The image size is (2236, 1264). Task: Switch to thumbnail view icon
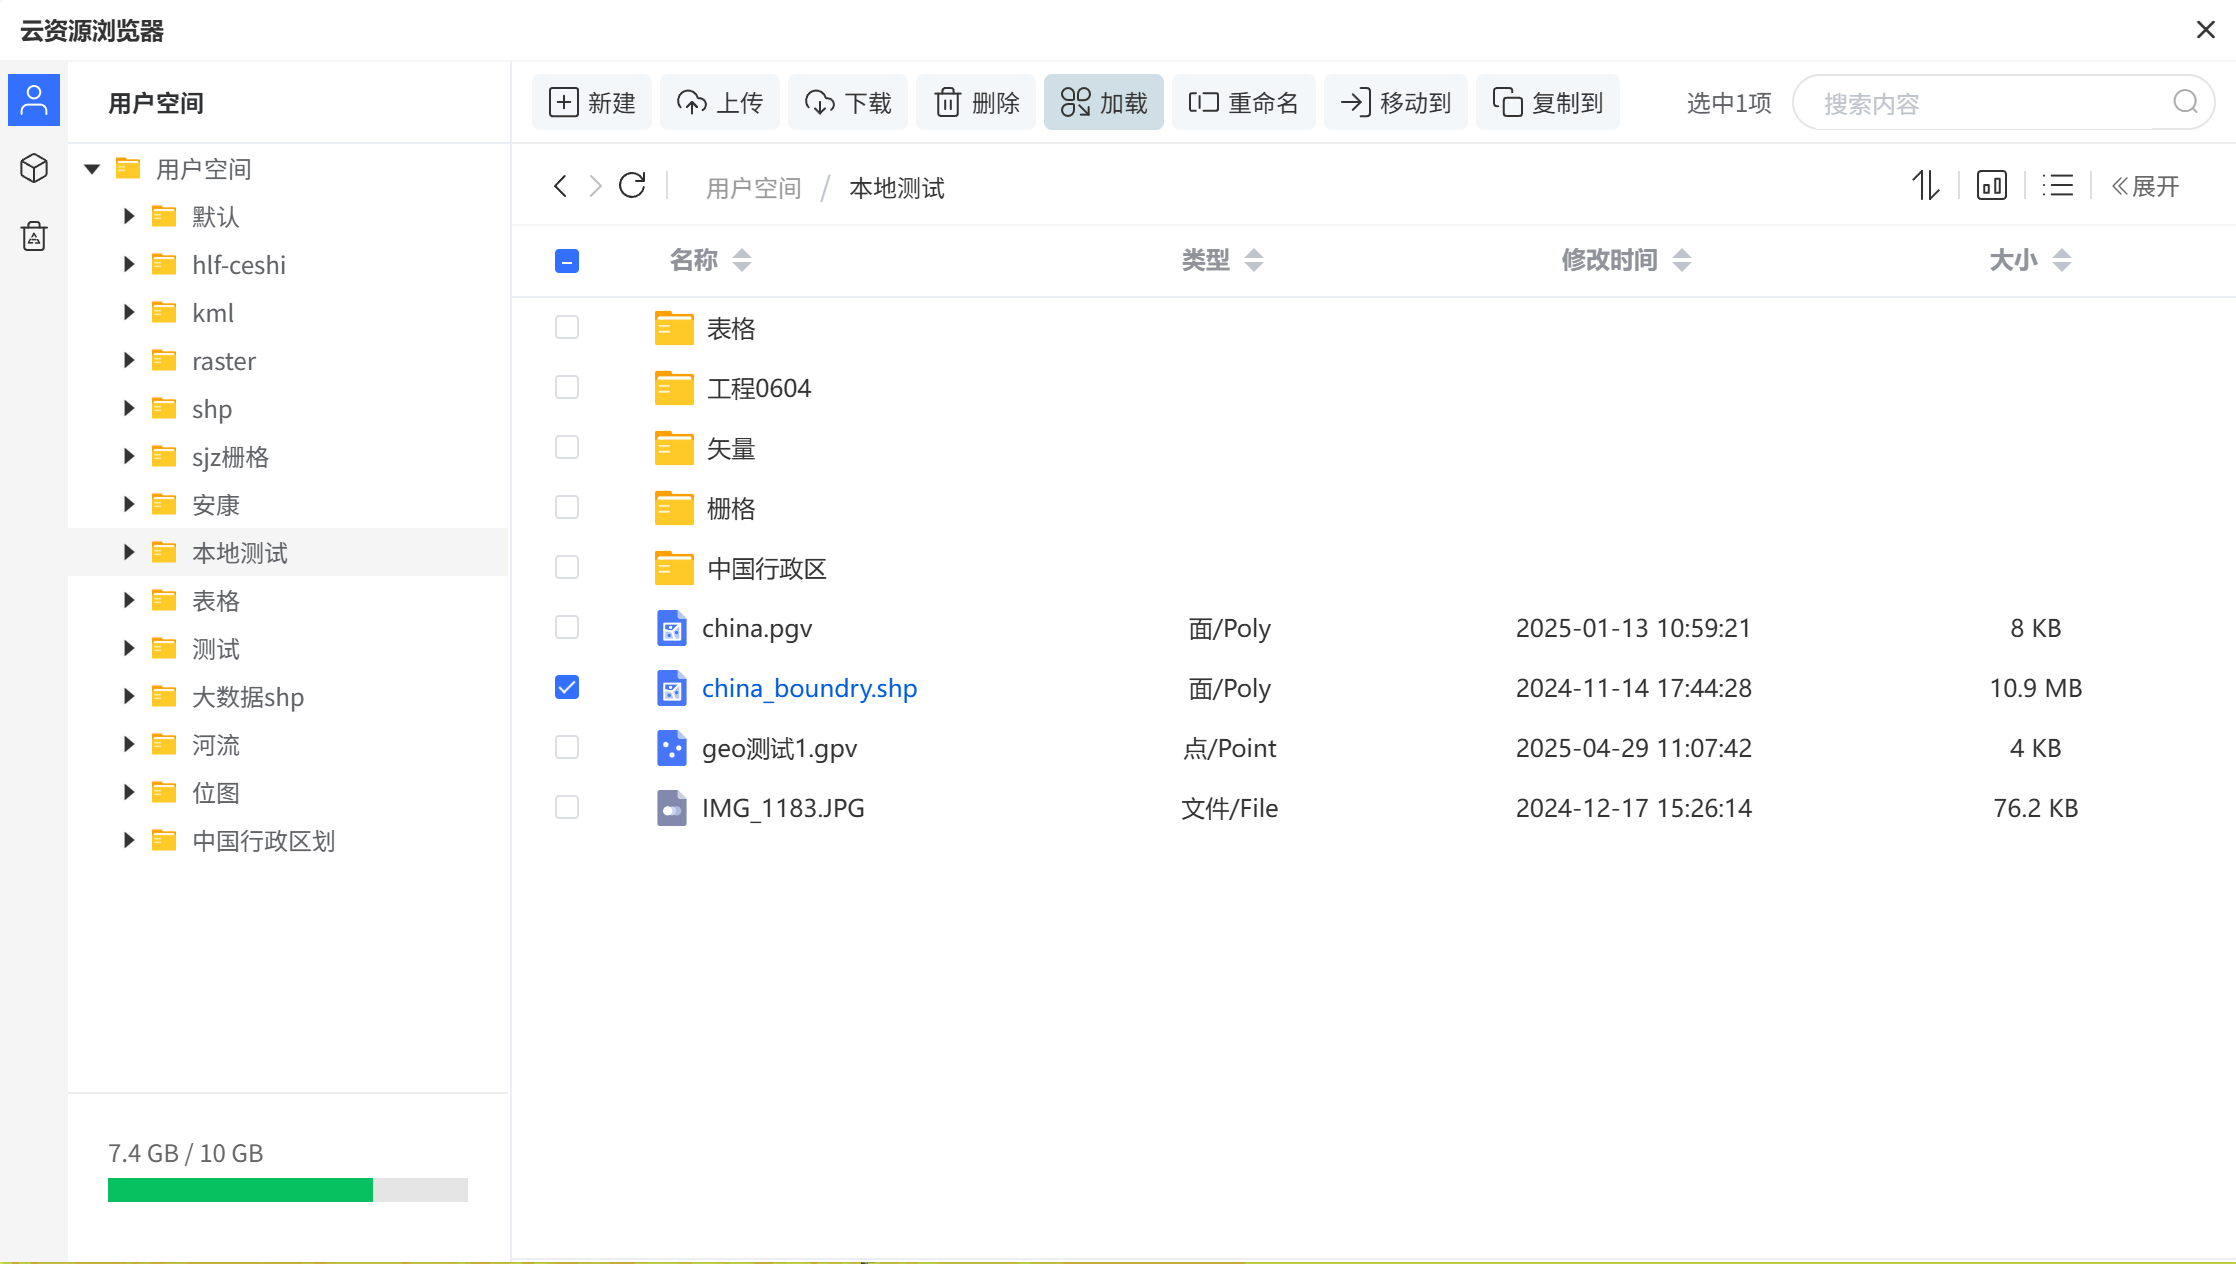(1991, 186)
